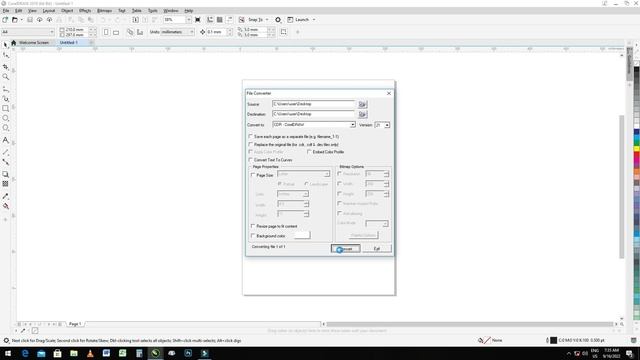Screen dimensions: 640x360
Task: Browse for Source folder icon
Action: 362,104
